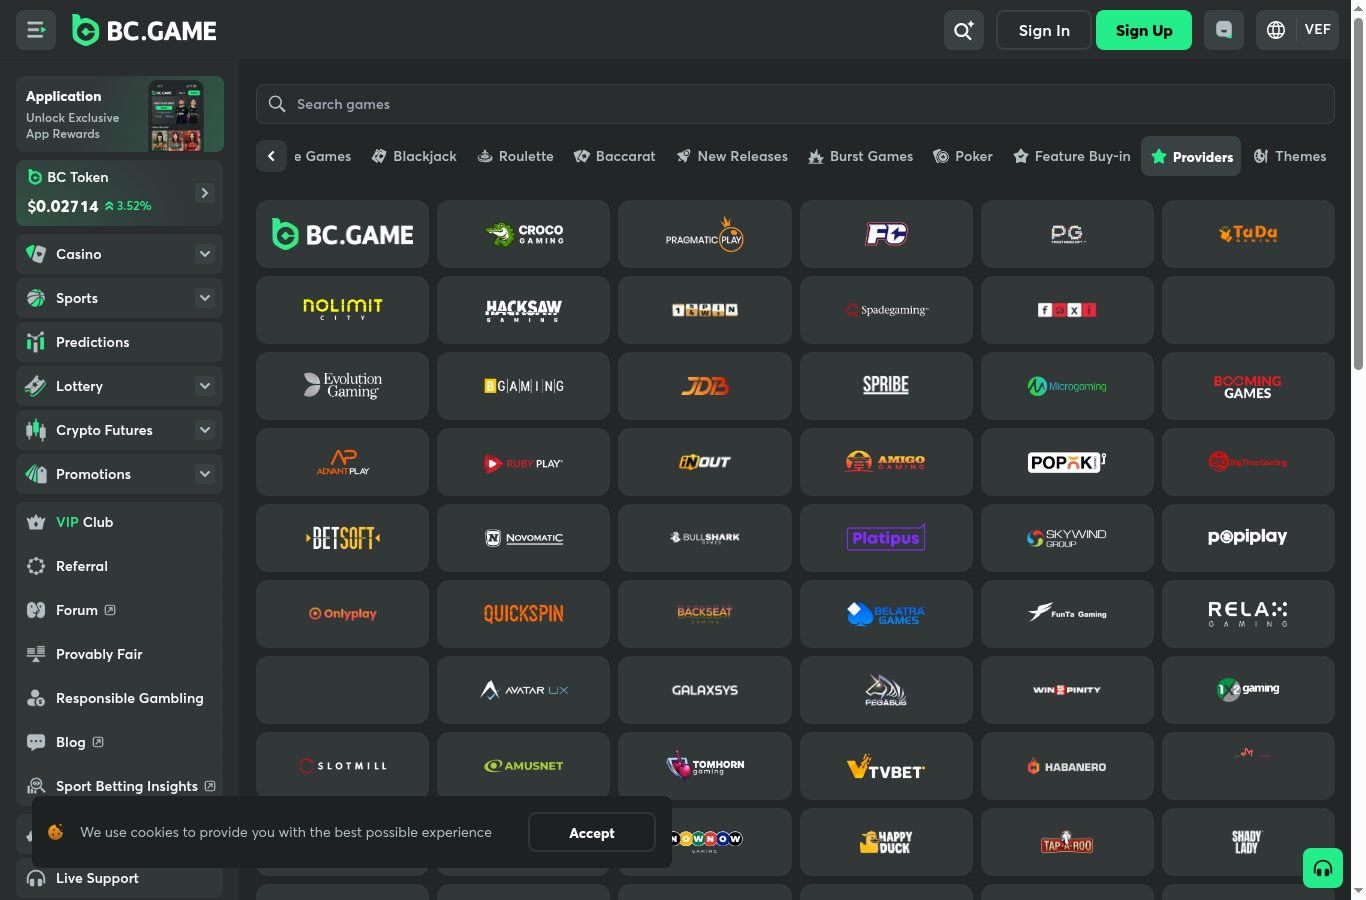Click the VIP Club crown icon
Viewport: 1366px width, 900px height.
(x=36, y=522)
